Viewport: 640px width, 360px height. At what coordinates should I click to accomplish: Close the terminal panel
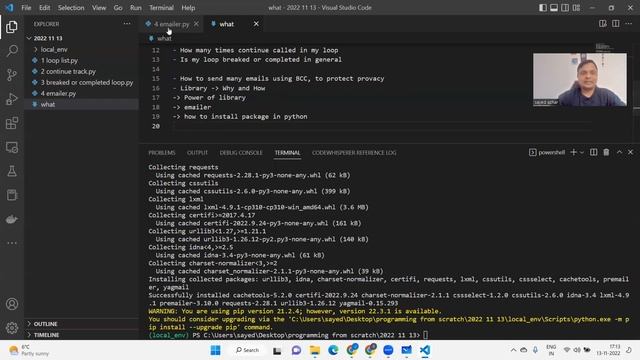tap(630, 152)
